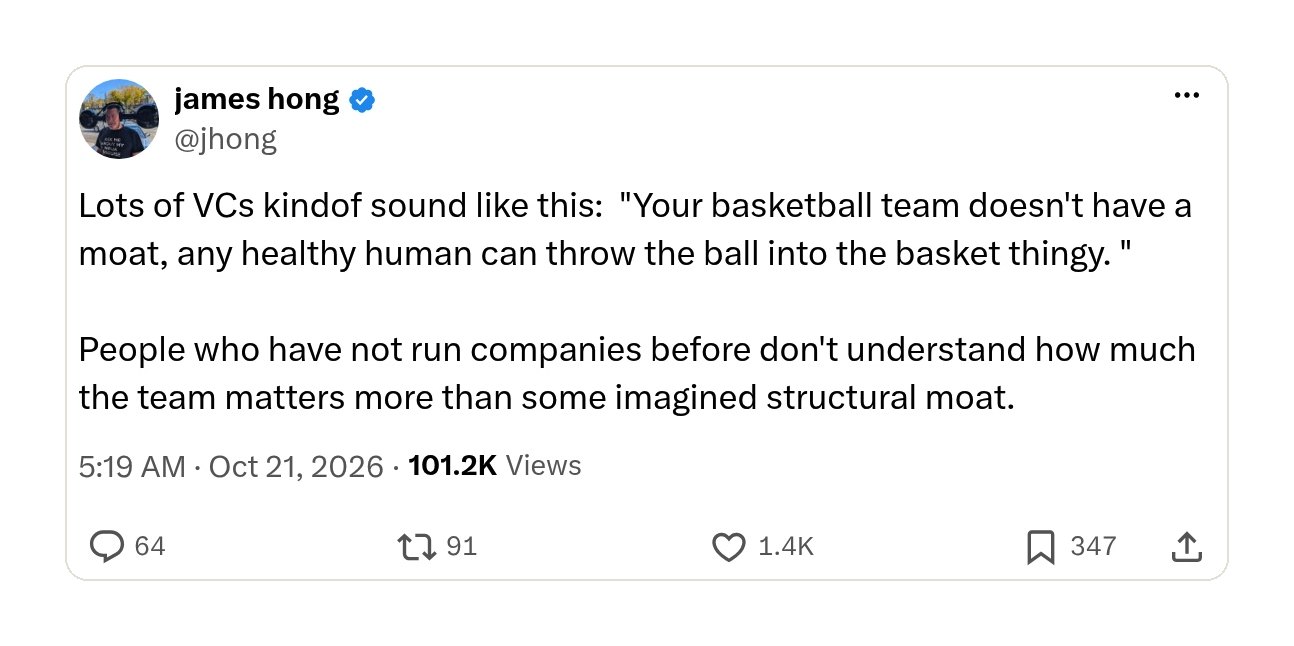Like the tweet with the heart icon
Viewport: 1294px width, 646px height.
tap(729, 546)
